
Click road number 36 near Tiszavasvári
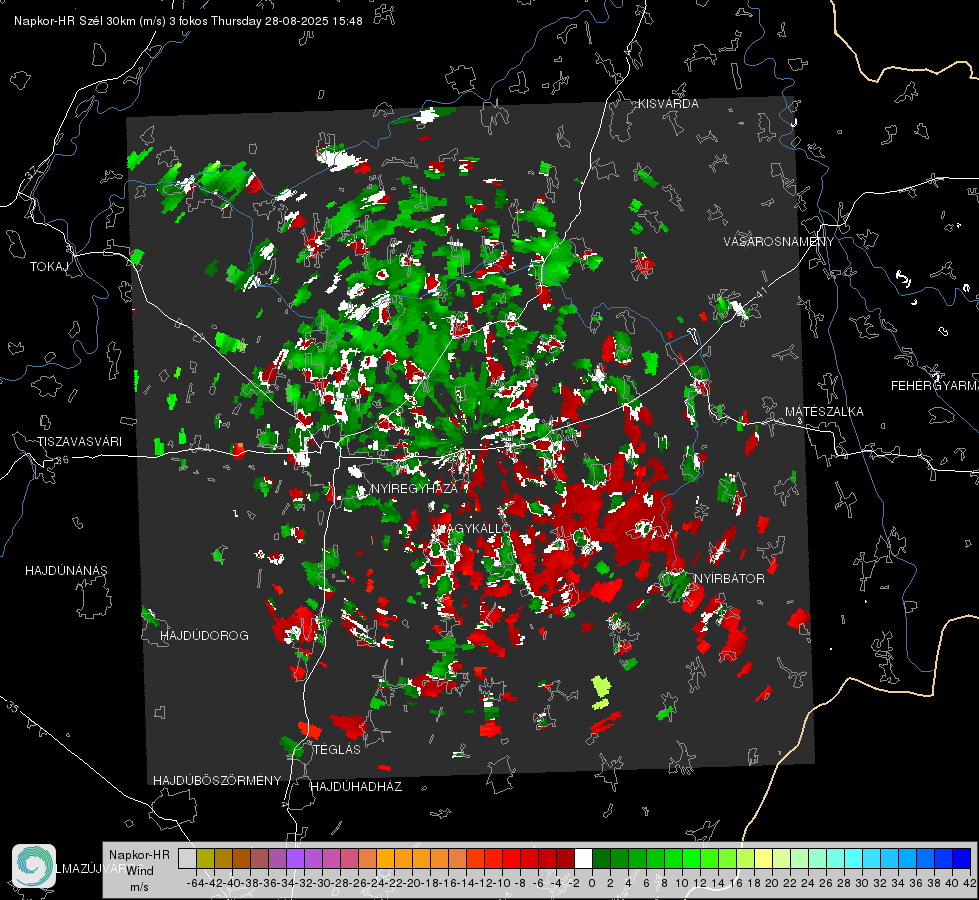tap(62, 460)
